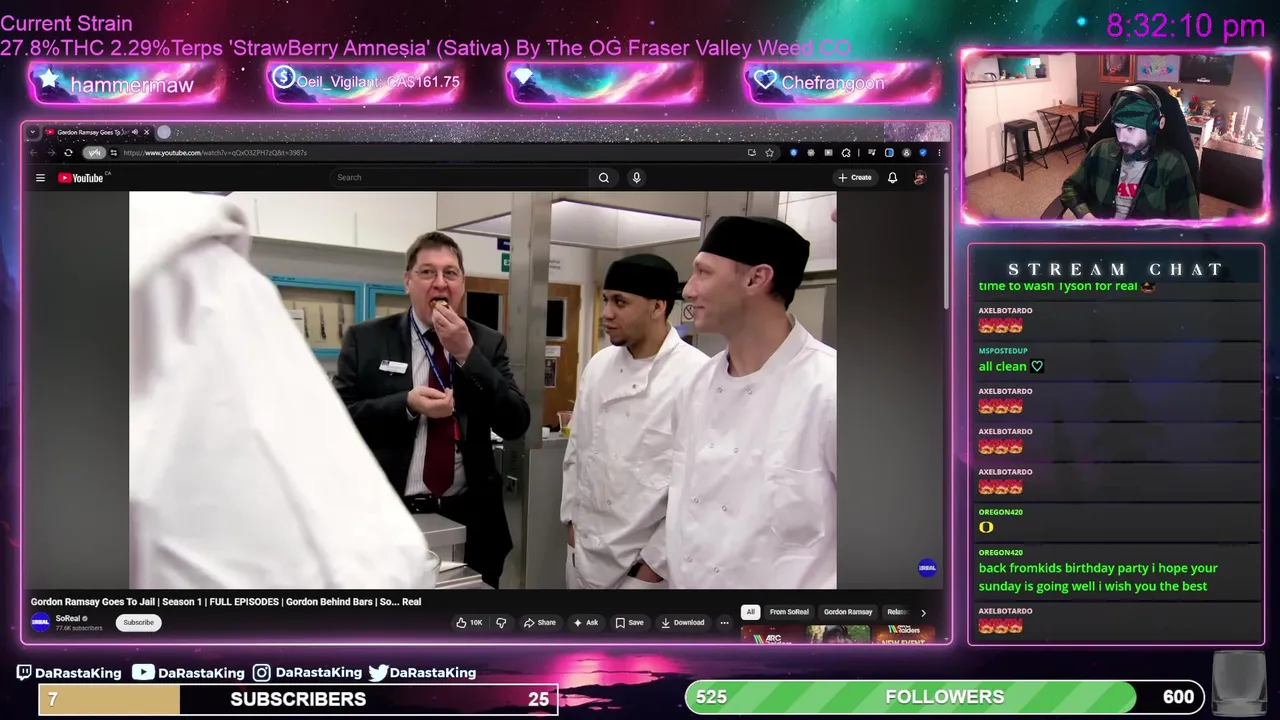
Task: Open the SoReal channel name link
Action: [x=67, y=619]
